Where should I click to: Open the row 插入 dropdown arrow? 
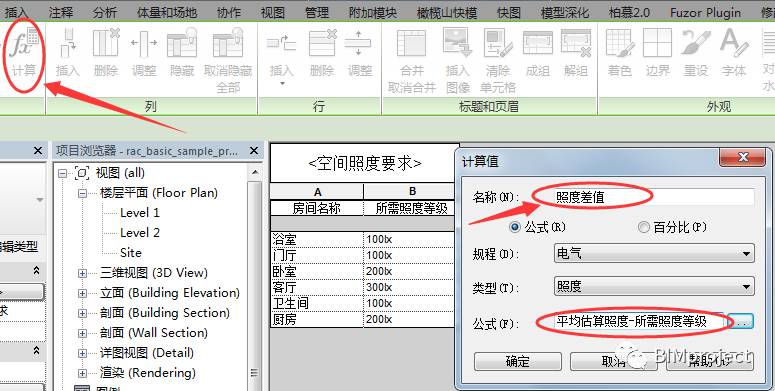point(283,84)
